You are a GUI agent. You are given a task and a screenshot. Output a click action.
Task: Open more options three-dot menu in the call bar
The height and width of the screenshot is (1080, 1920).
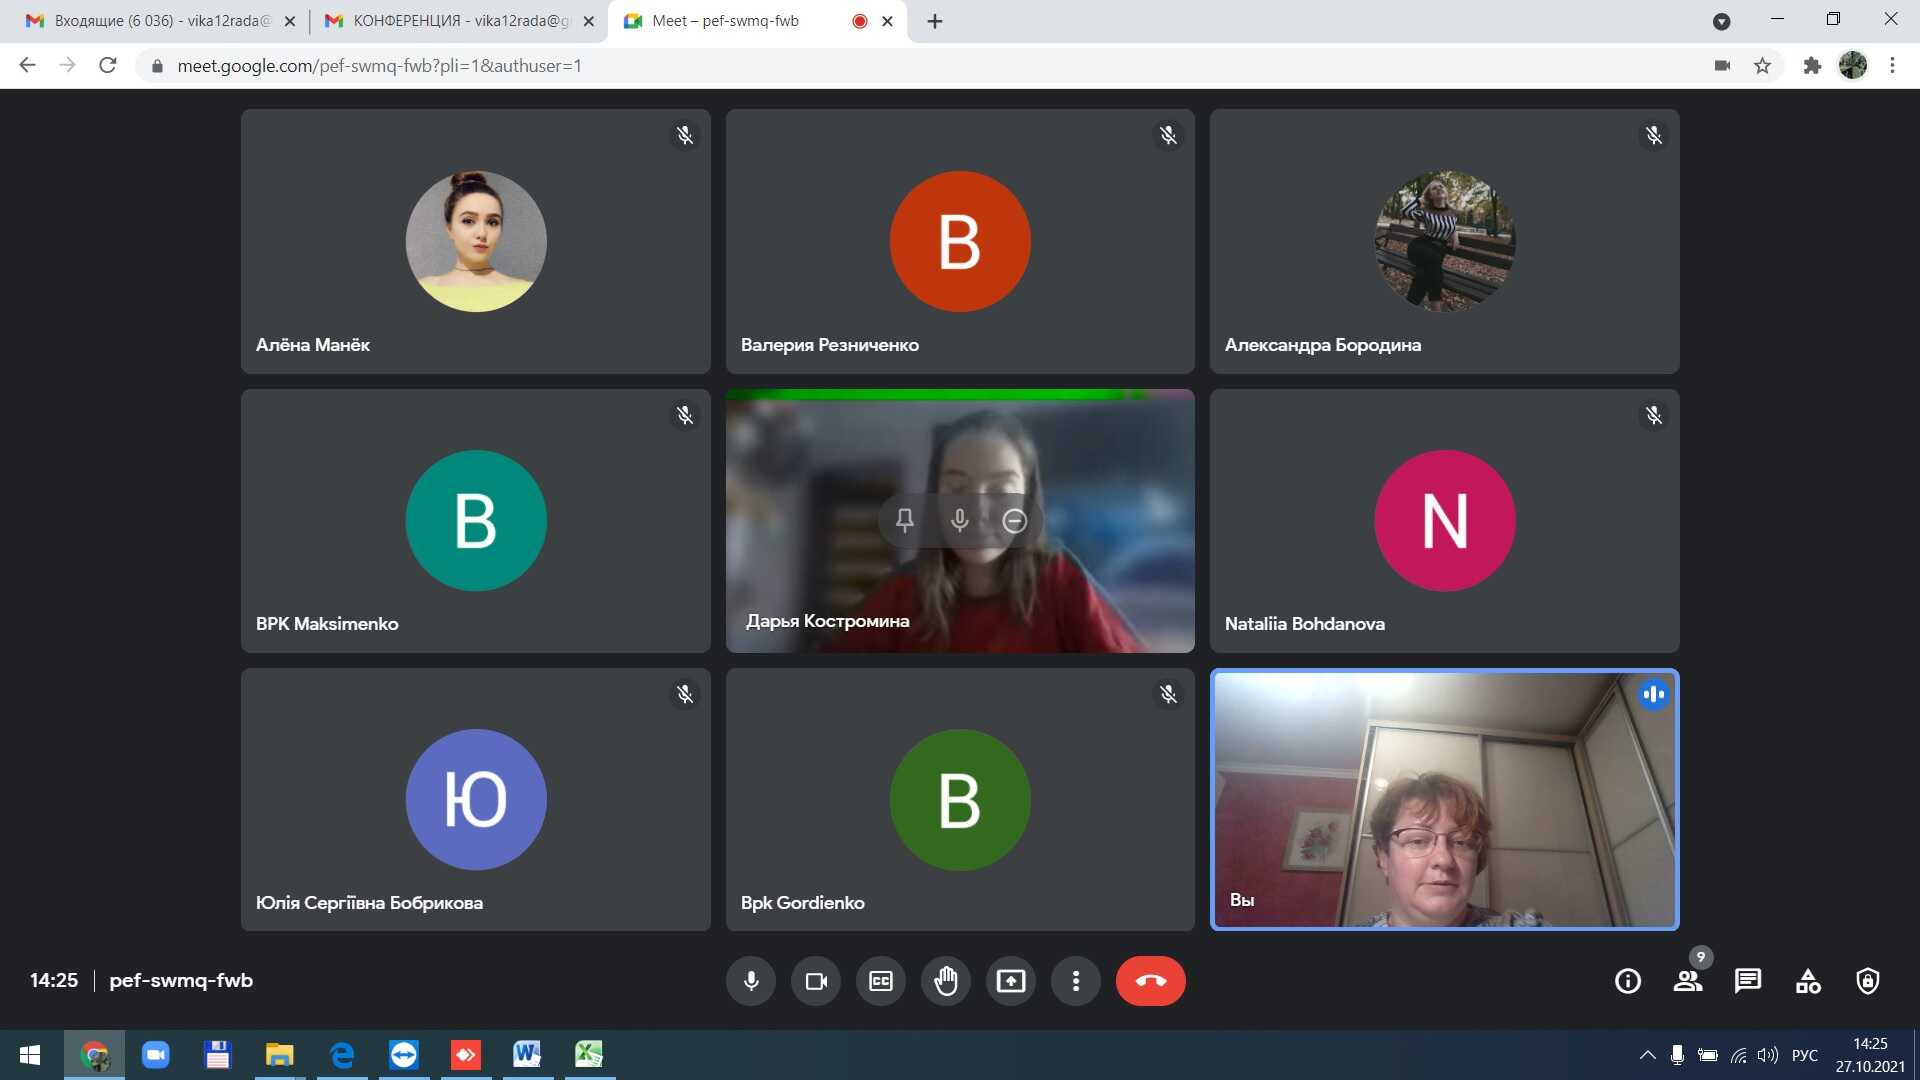[x=1076, y=981]
